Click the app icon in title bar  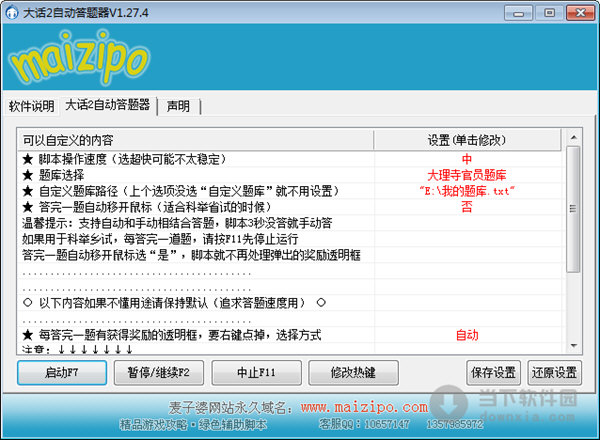pyautogui.click(x=11, y=13)
